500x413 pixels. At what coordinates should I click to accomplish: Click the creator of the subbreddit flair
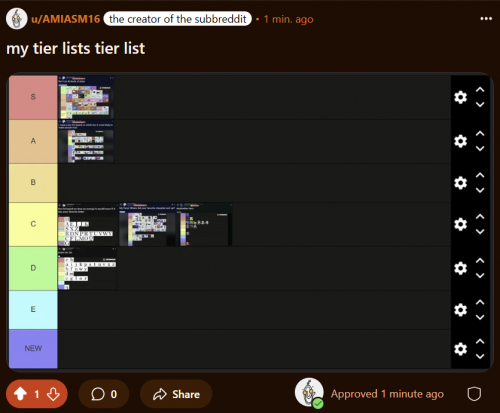point(178,19)
